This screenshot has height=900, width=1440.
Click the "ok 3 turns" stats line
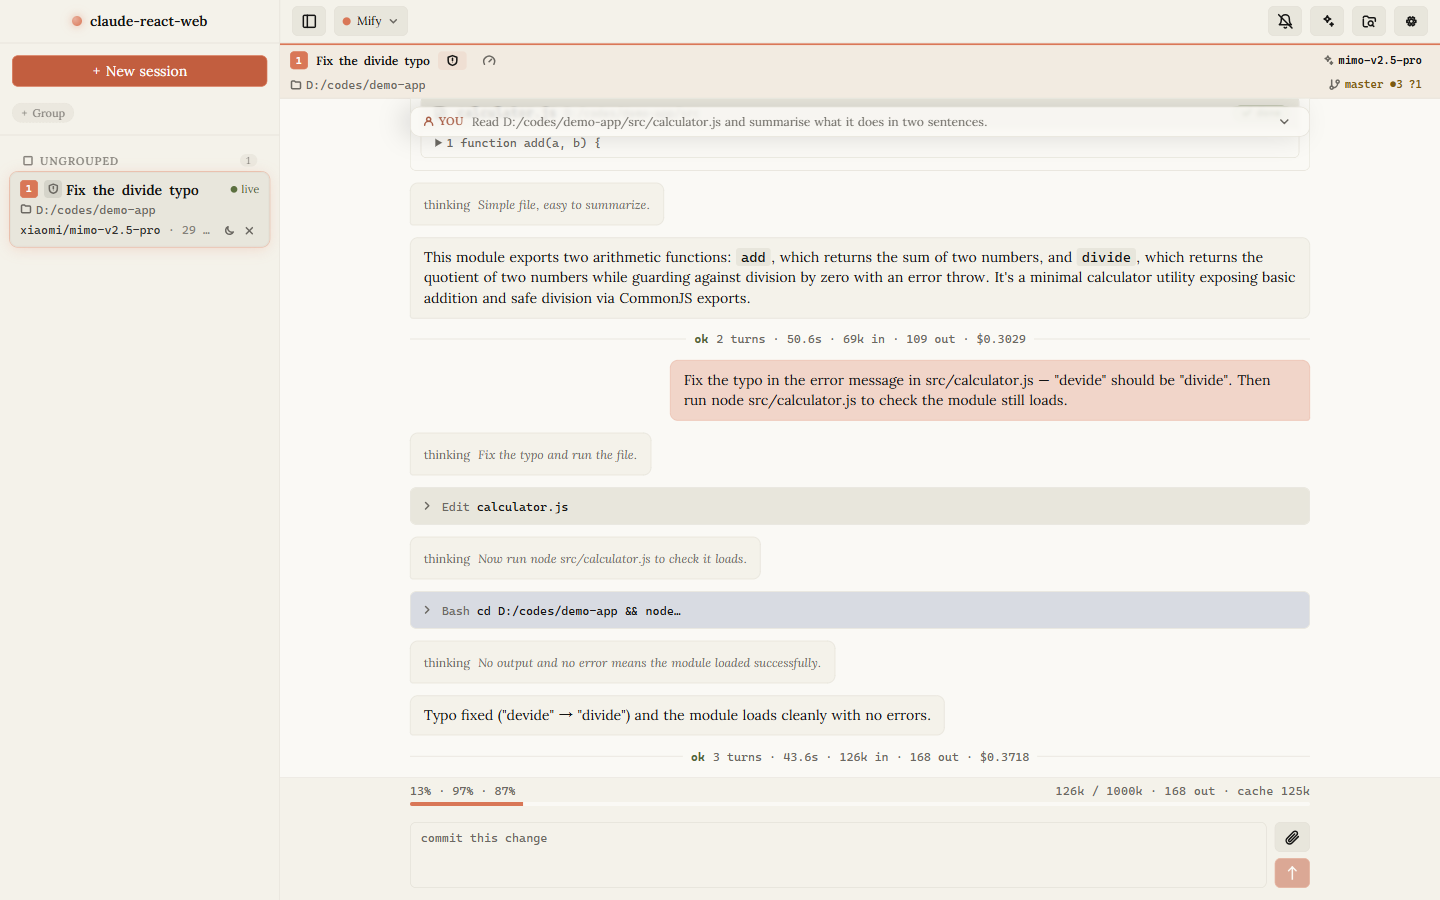[x=860, y=758]
